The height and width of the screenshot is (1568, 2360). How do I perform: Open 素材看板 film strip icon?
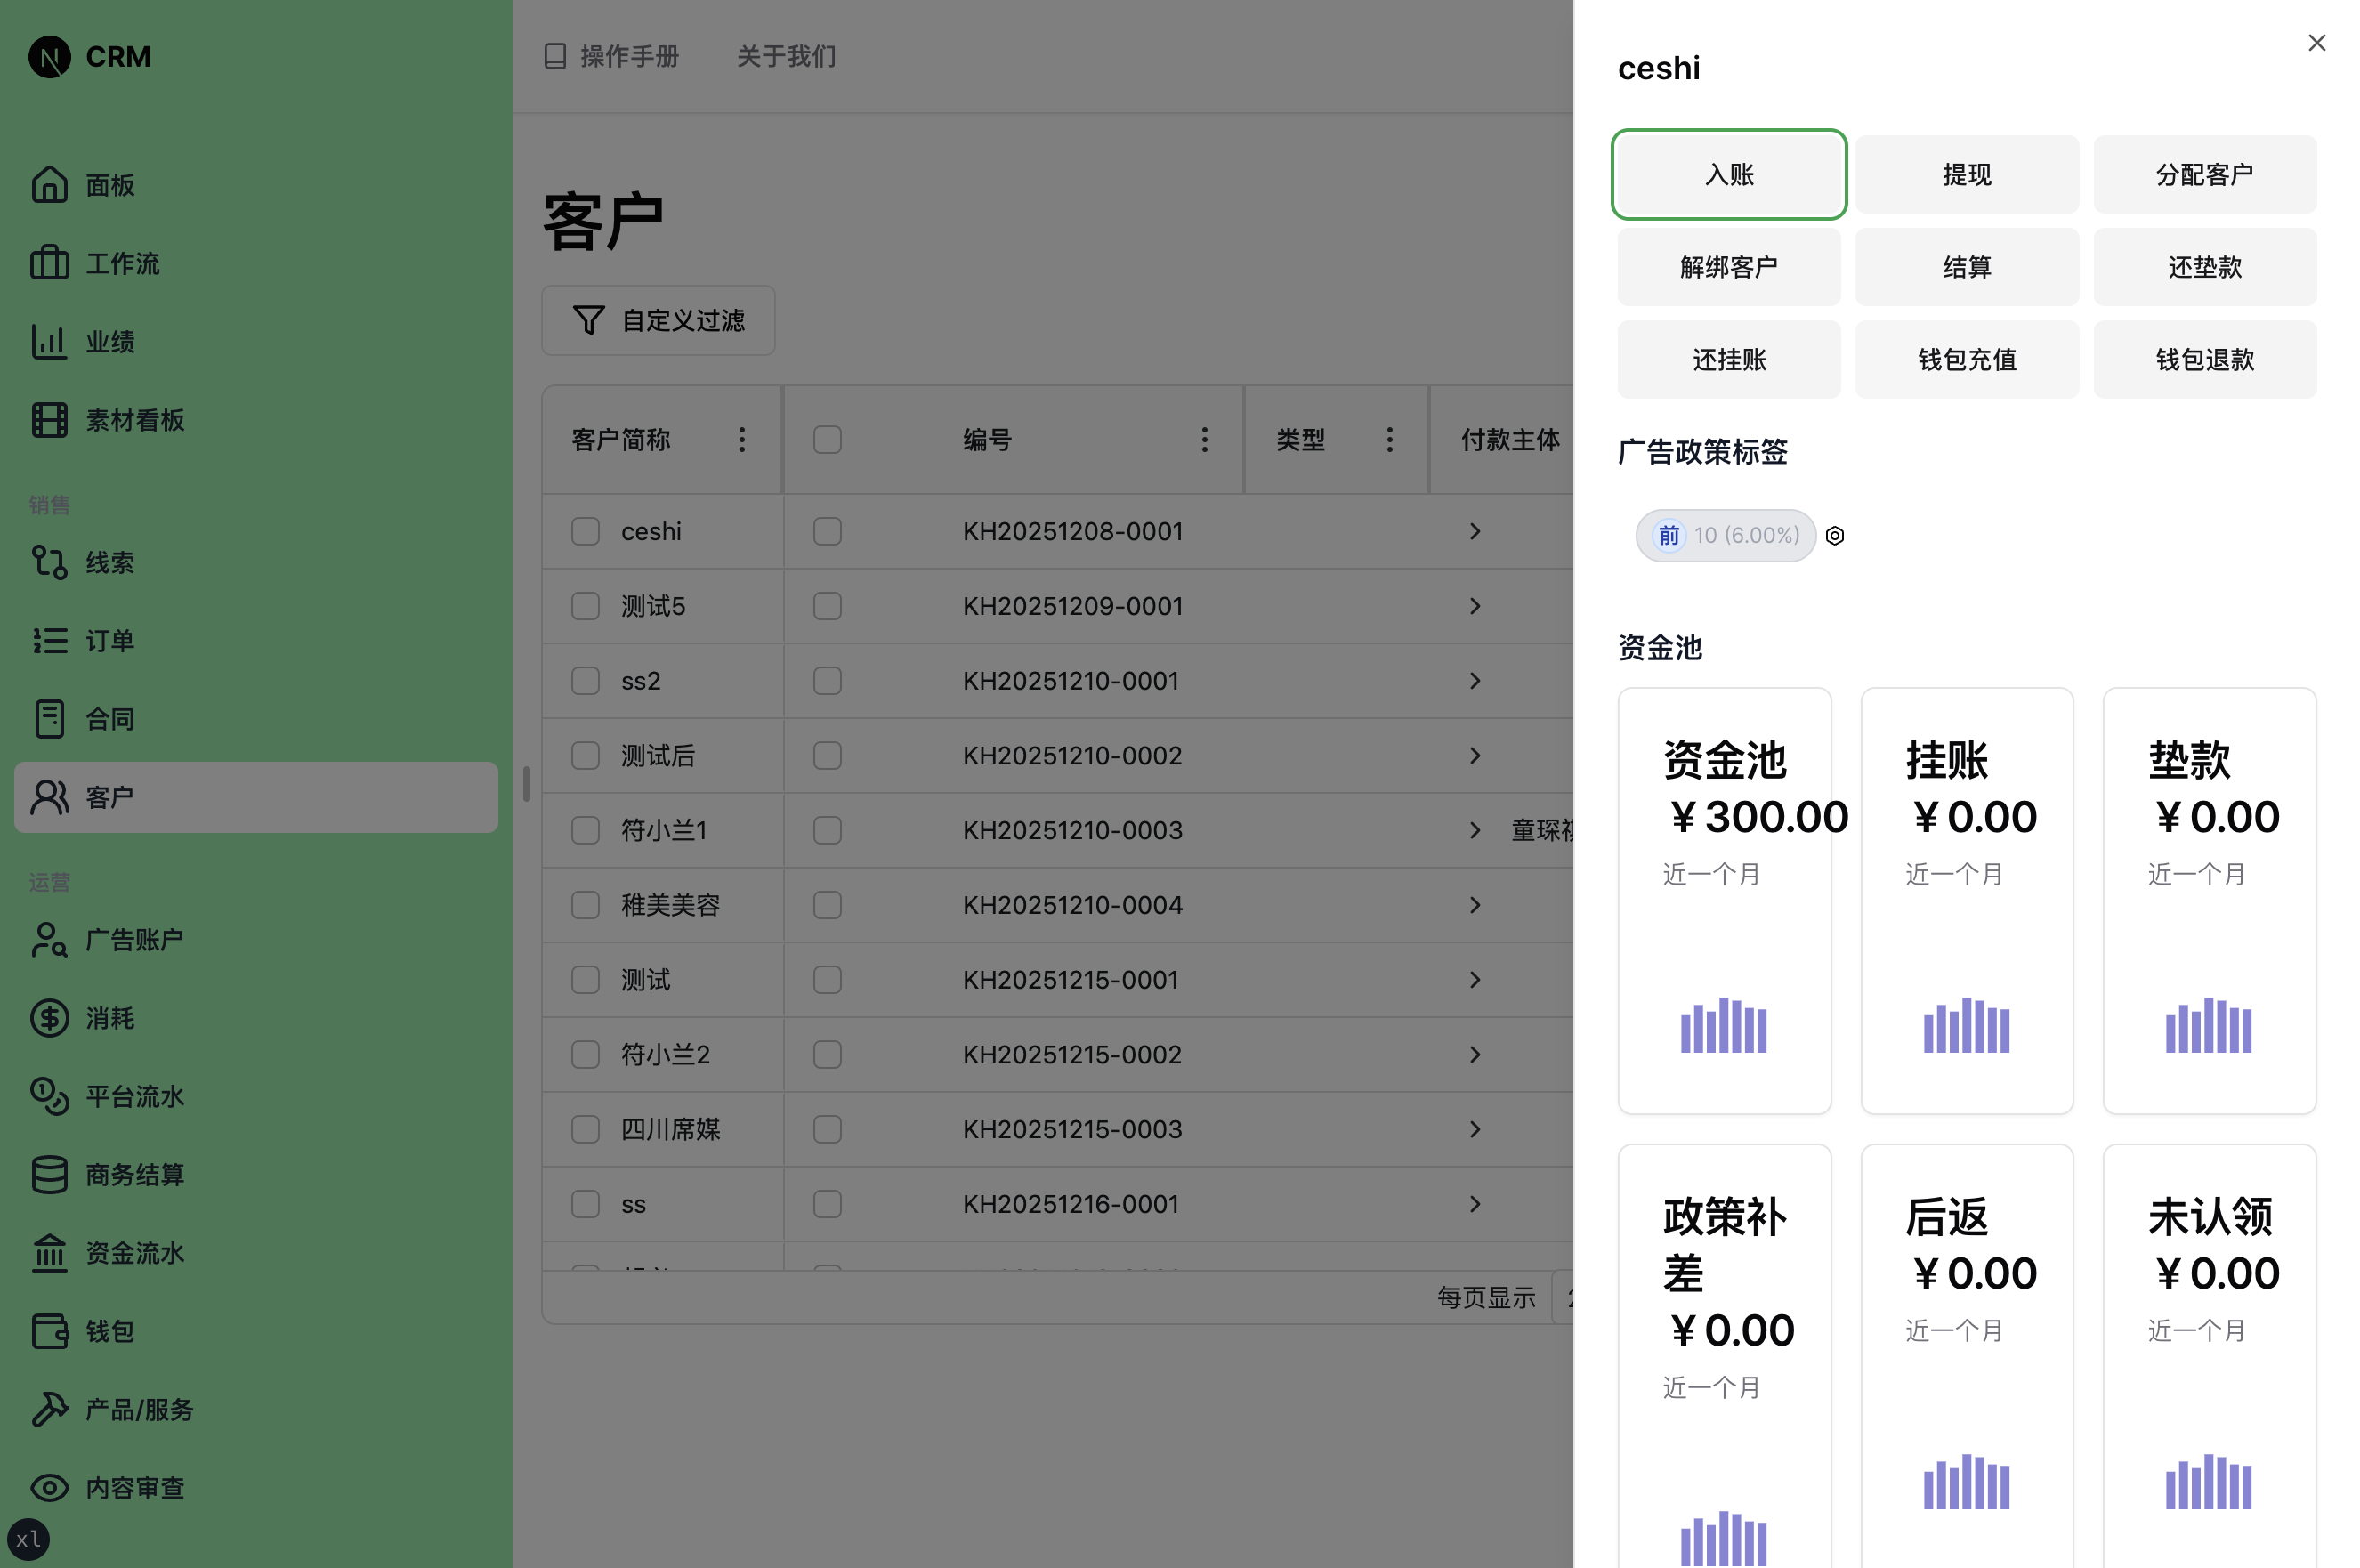[x=49, y=420]
